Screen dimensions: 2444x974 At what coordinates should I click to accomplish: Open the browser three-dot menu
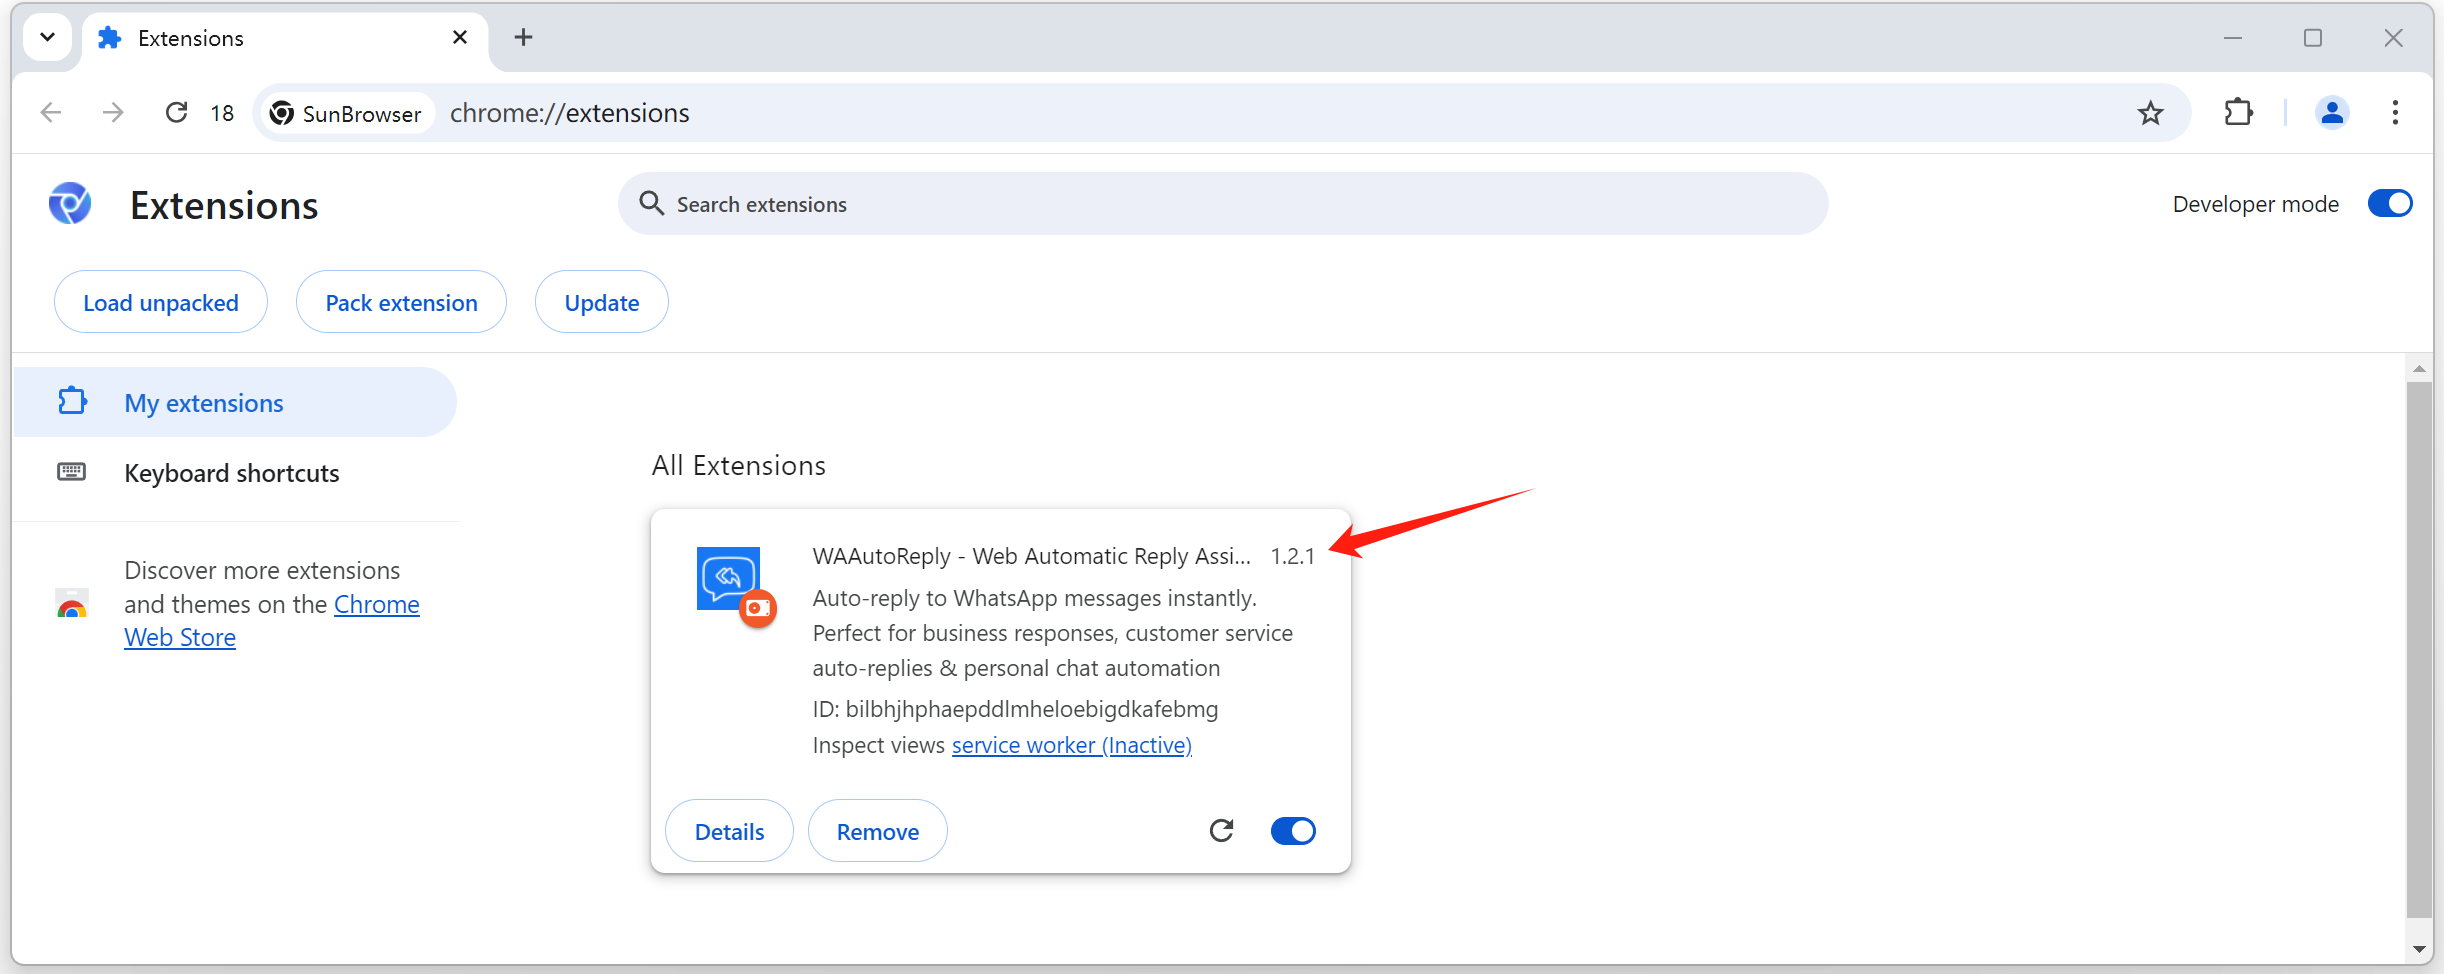pyautogui.click(x=2394, y=113)
